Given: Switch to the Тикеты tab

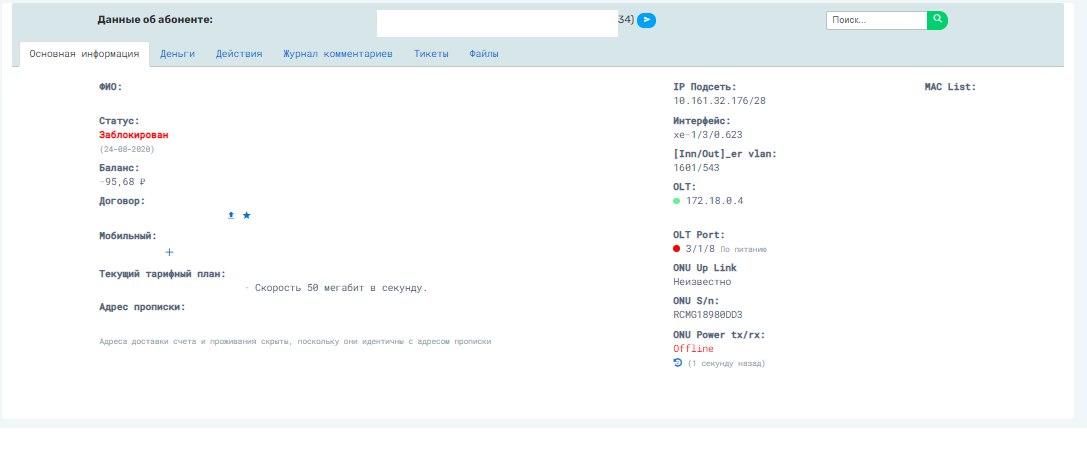Looking at the screenshot, I should 431,54.
